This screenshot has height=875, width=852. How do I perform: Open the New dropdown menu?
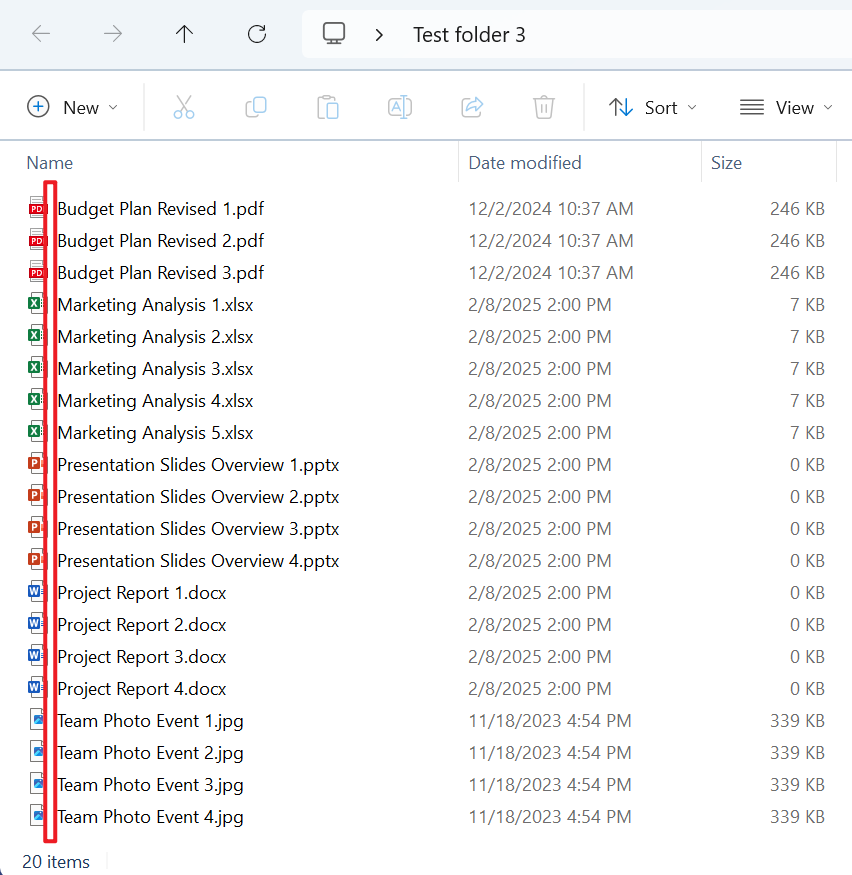[x=72, y=107]
